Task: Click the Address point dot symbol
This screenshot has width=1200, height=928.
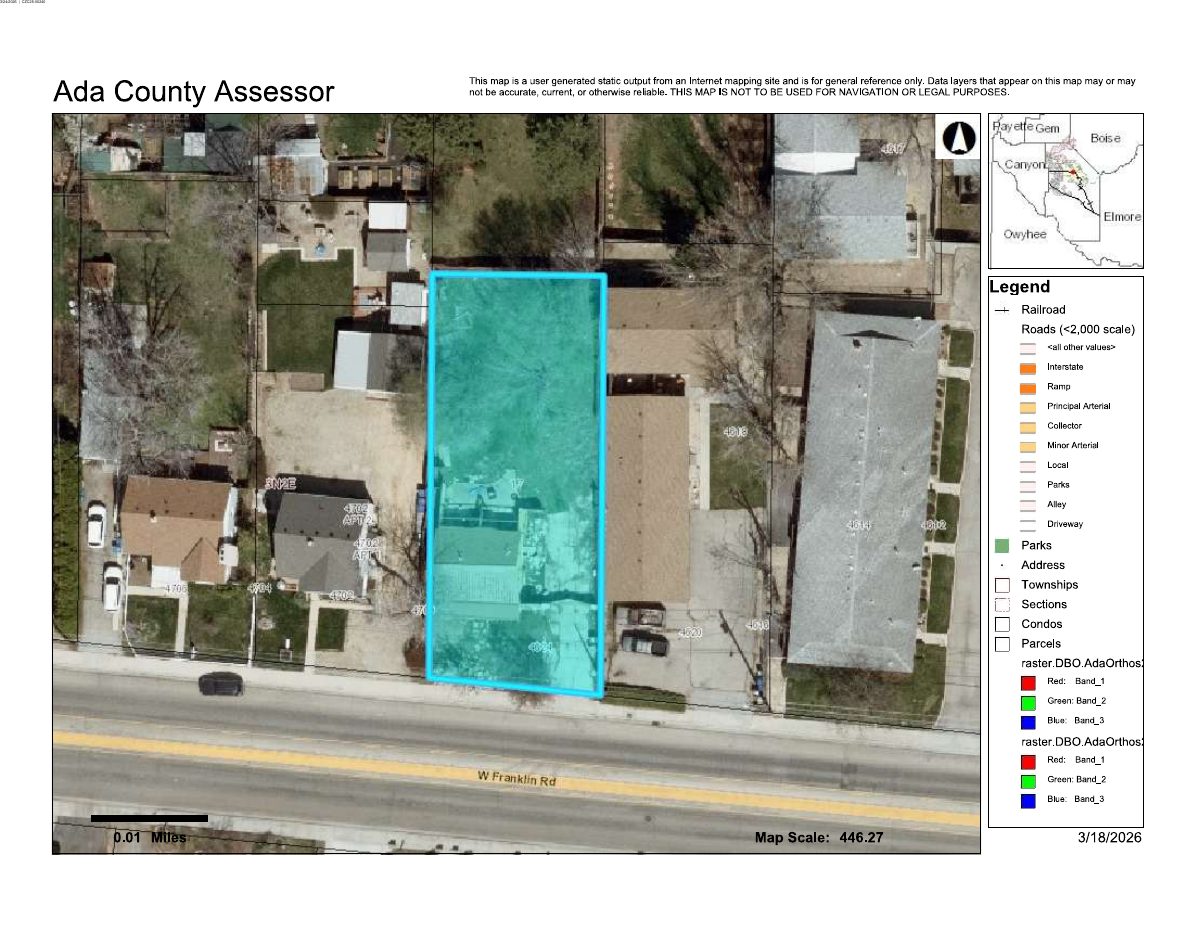Action: (x=1002, y=566)
